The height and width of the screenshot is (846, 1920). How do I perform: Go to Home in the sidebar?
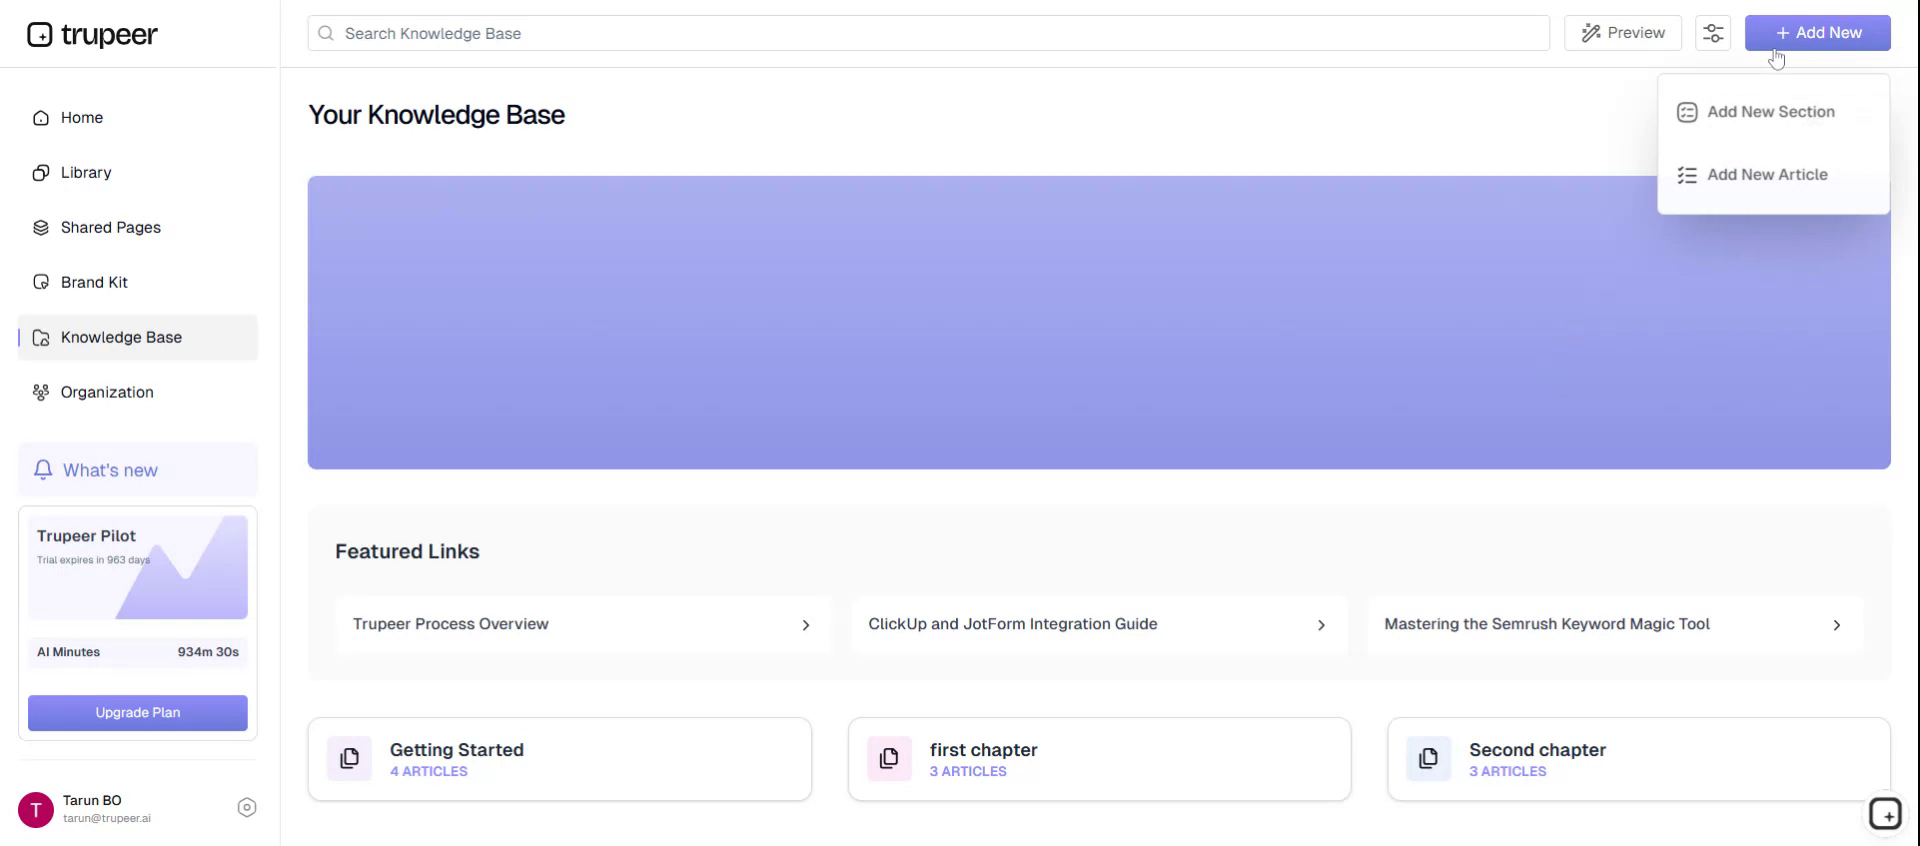pyautogui.click(x=138, y=118)
